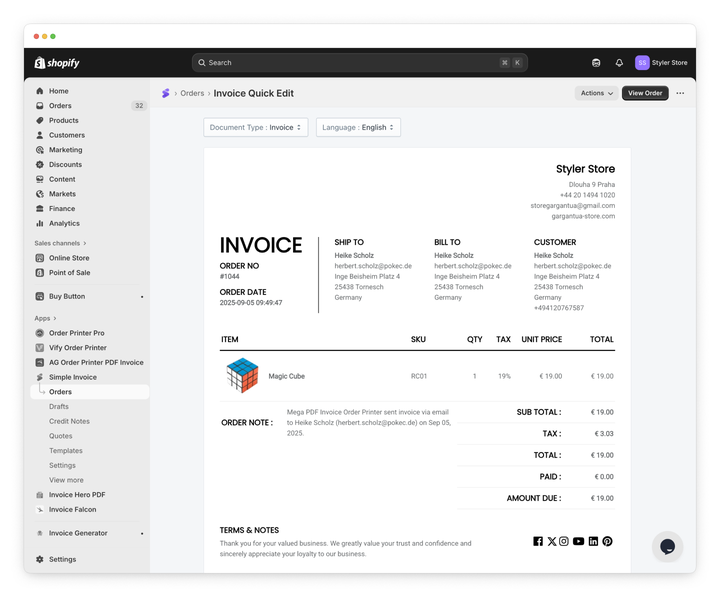Click the Simple Invoice app icon in breadcrumb
Screen dimensions: 720x597
(x=166, y=93)
